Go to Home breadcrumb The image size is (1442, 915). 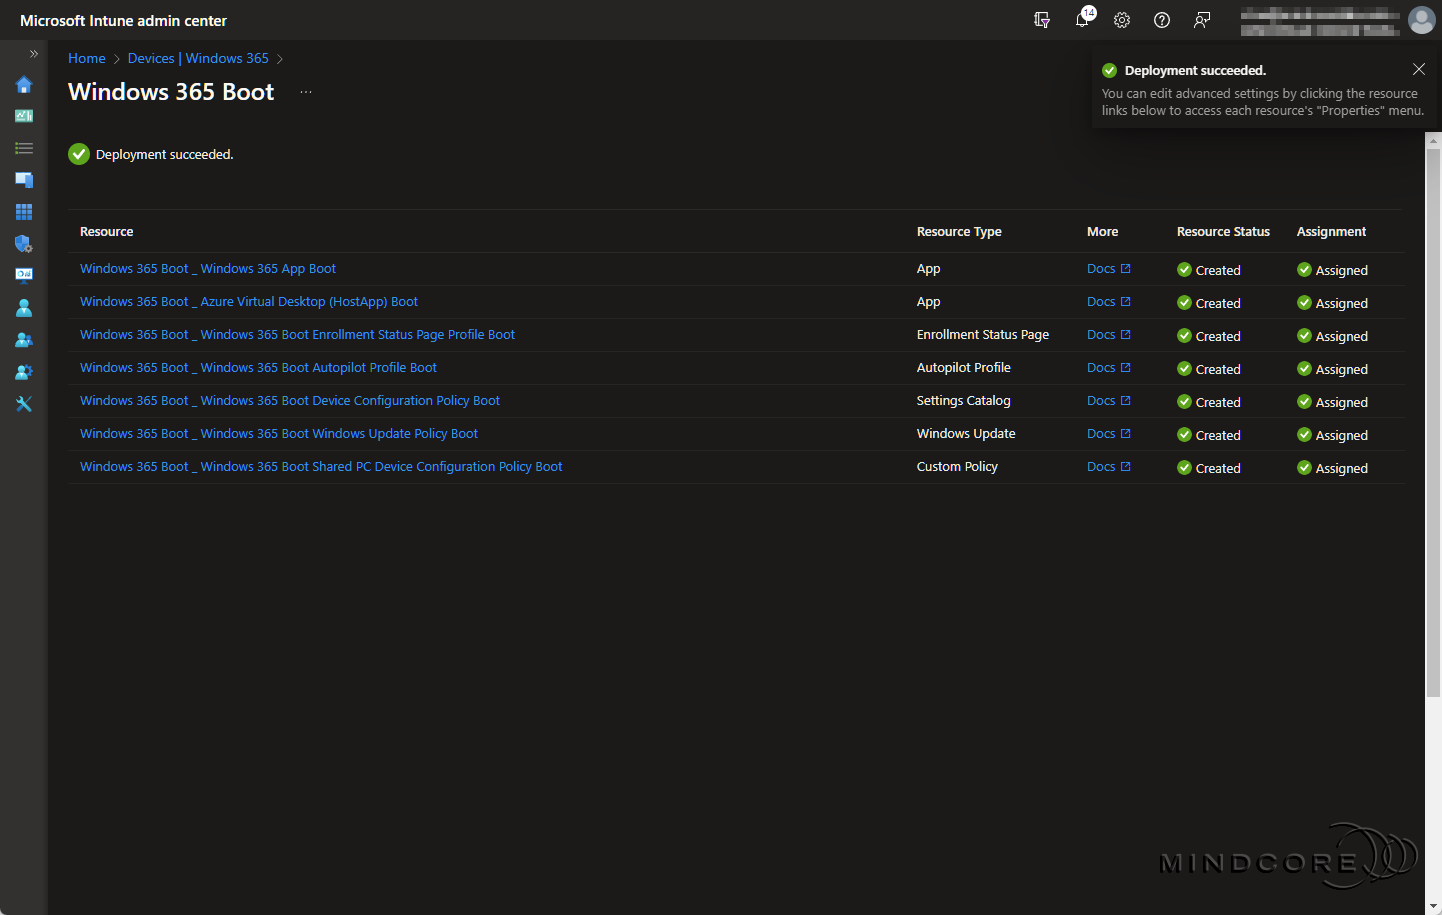(x=87, y=59)
